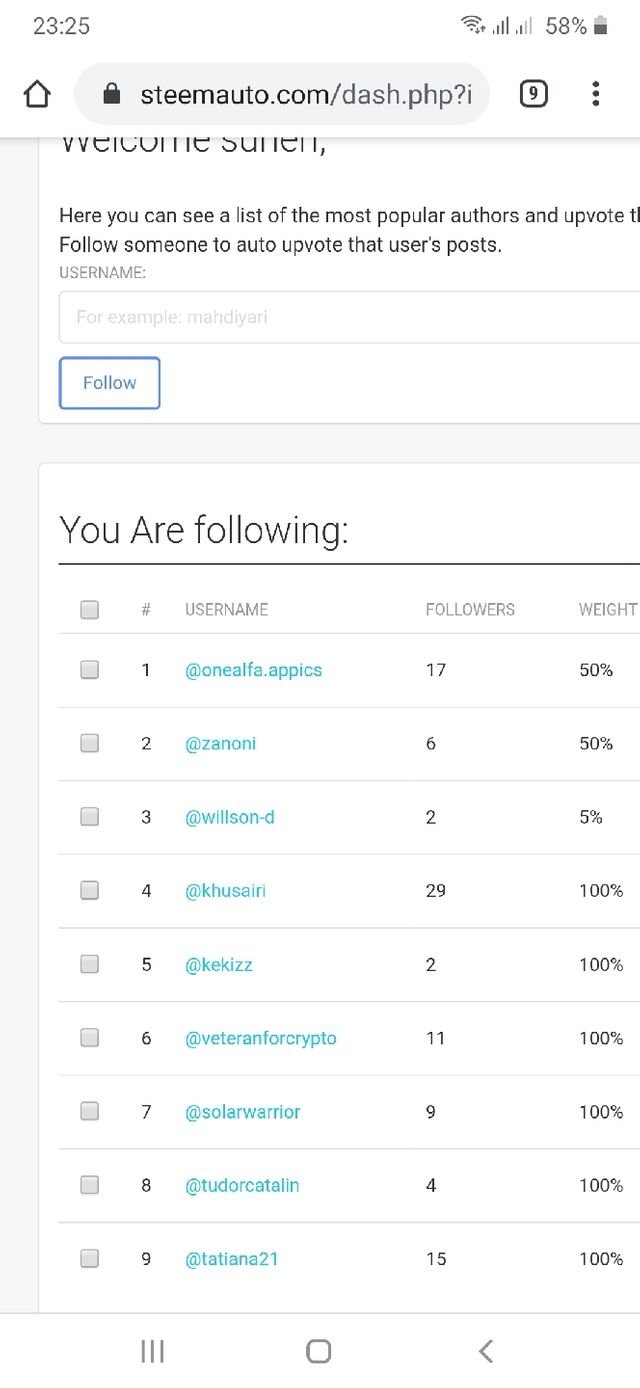This screenshot has height=1388, width=640.
Task: Focus the username input field
Action: click(349, 317)
